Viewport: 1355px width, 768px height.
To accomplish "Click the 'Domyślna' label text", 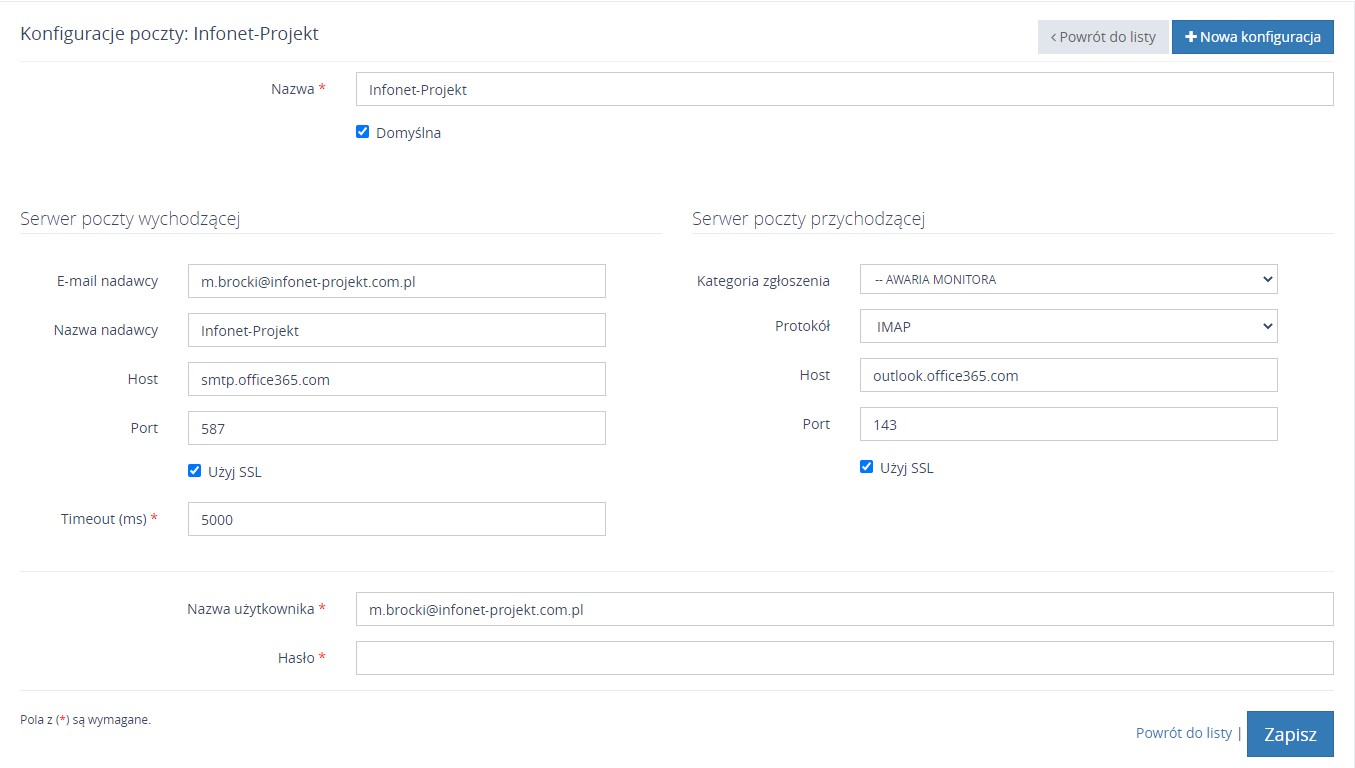I will click(408, 132).
